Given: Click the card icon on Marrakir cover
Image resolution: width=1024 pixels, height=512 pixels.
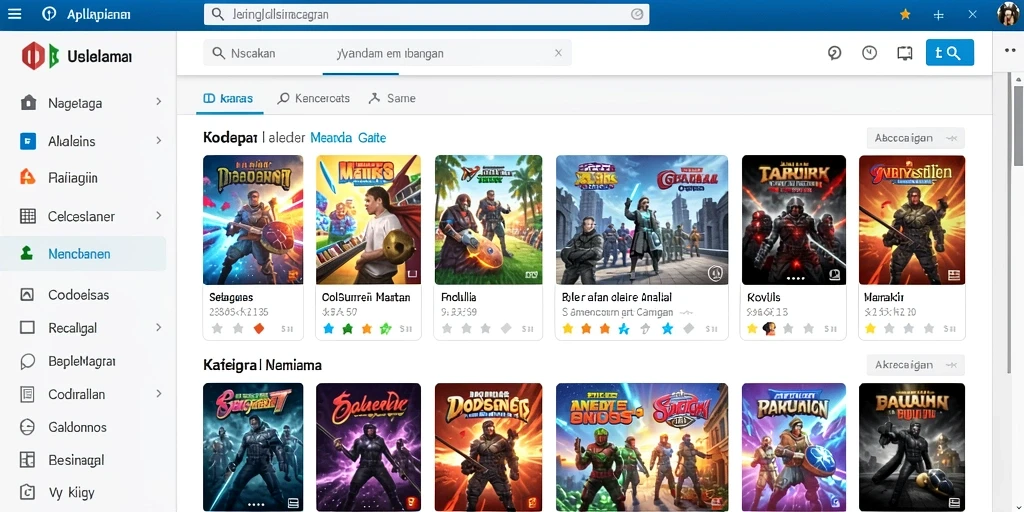Looking at the screenshot, I should [954, 275].
